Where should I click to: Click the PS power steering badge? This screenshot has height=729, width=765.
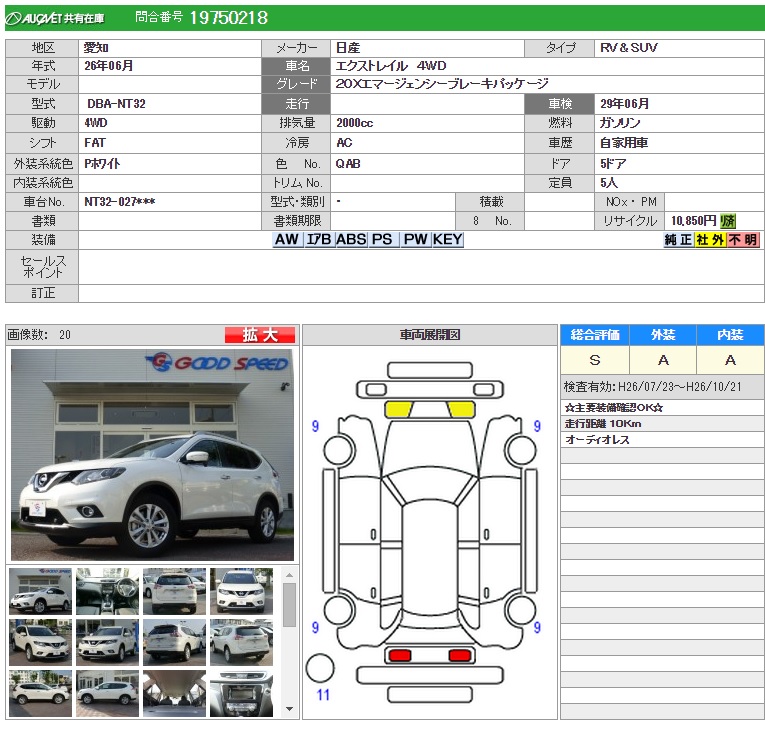click(x=382, y=240)
